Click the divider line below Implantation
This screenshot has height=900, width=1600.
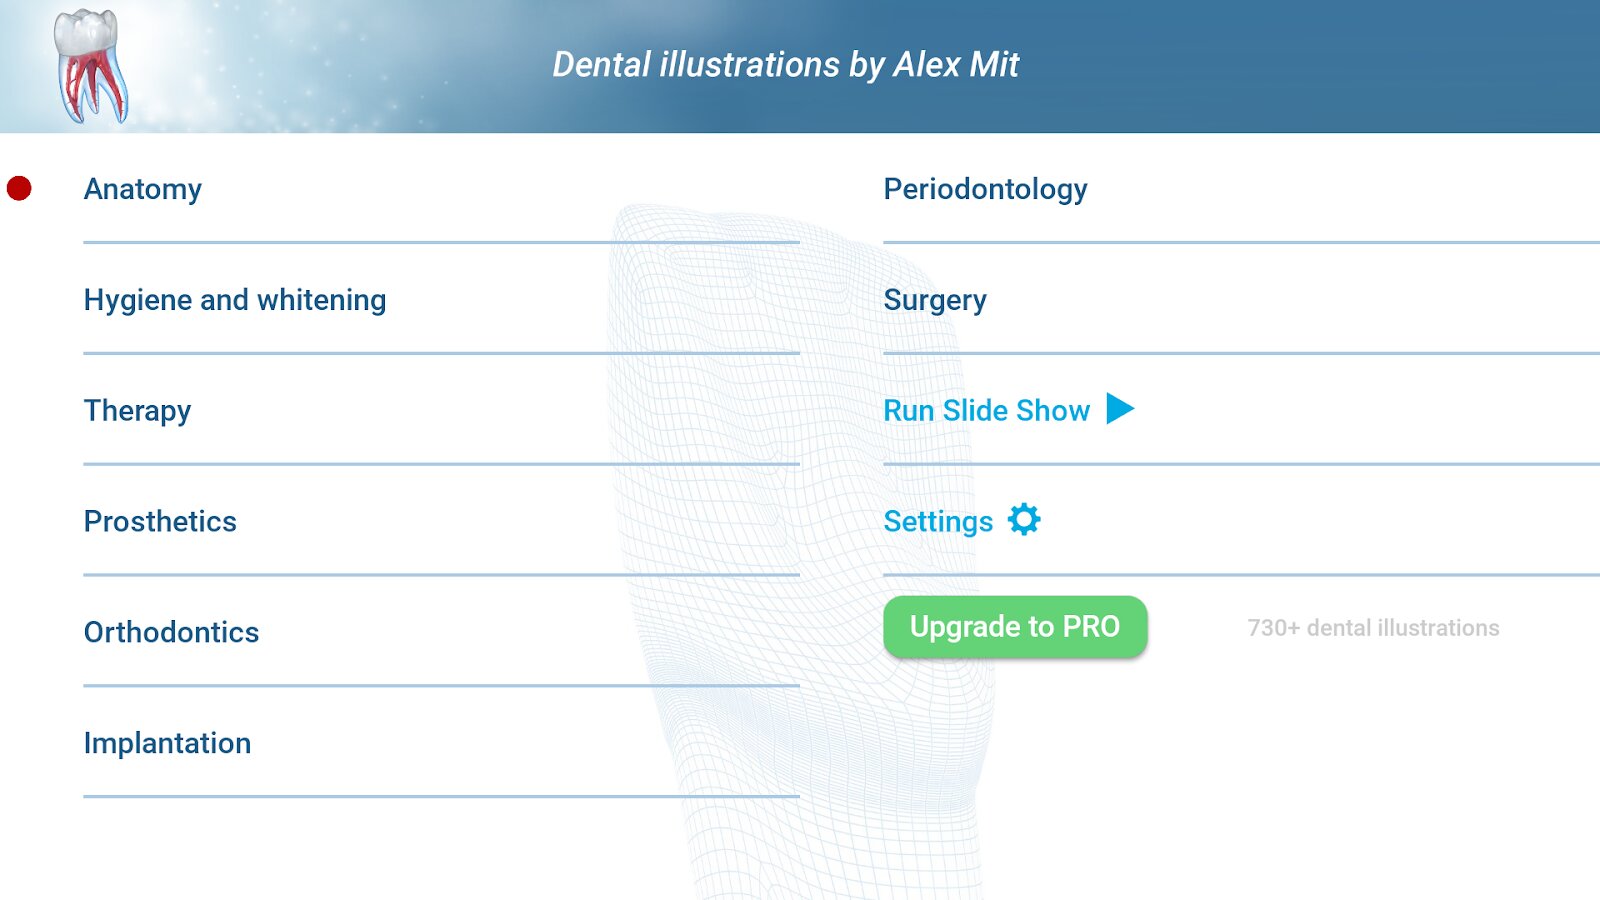click(441, 797)
